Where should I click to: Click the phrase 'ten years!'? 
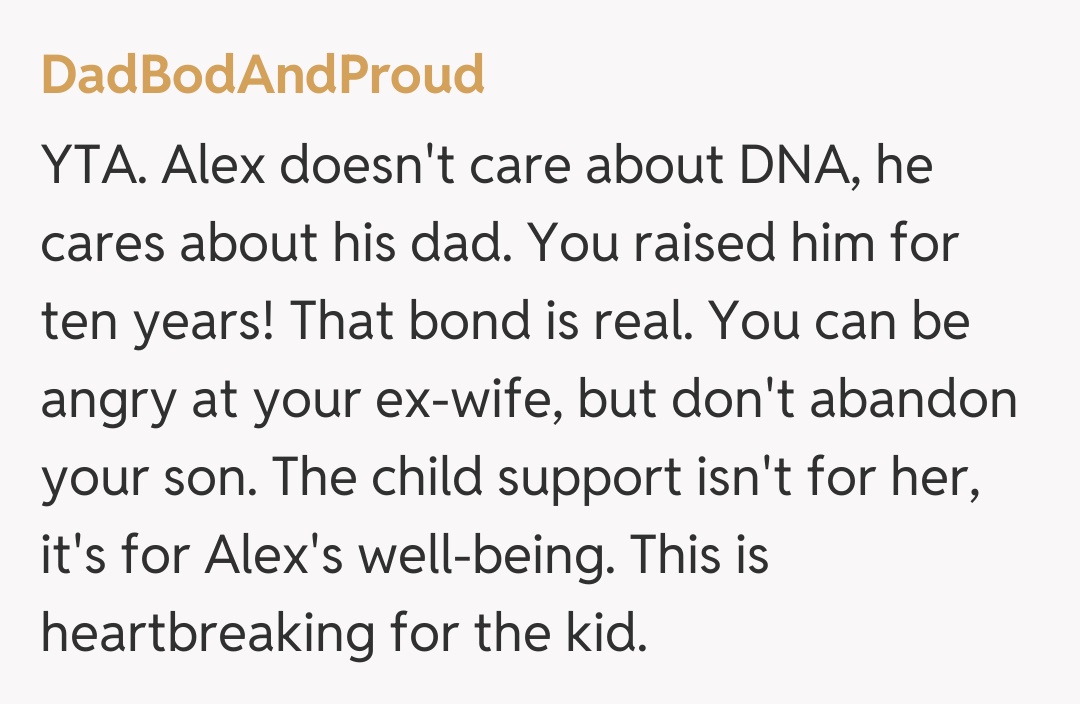click(x=148, y=323)
